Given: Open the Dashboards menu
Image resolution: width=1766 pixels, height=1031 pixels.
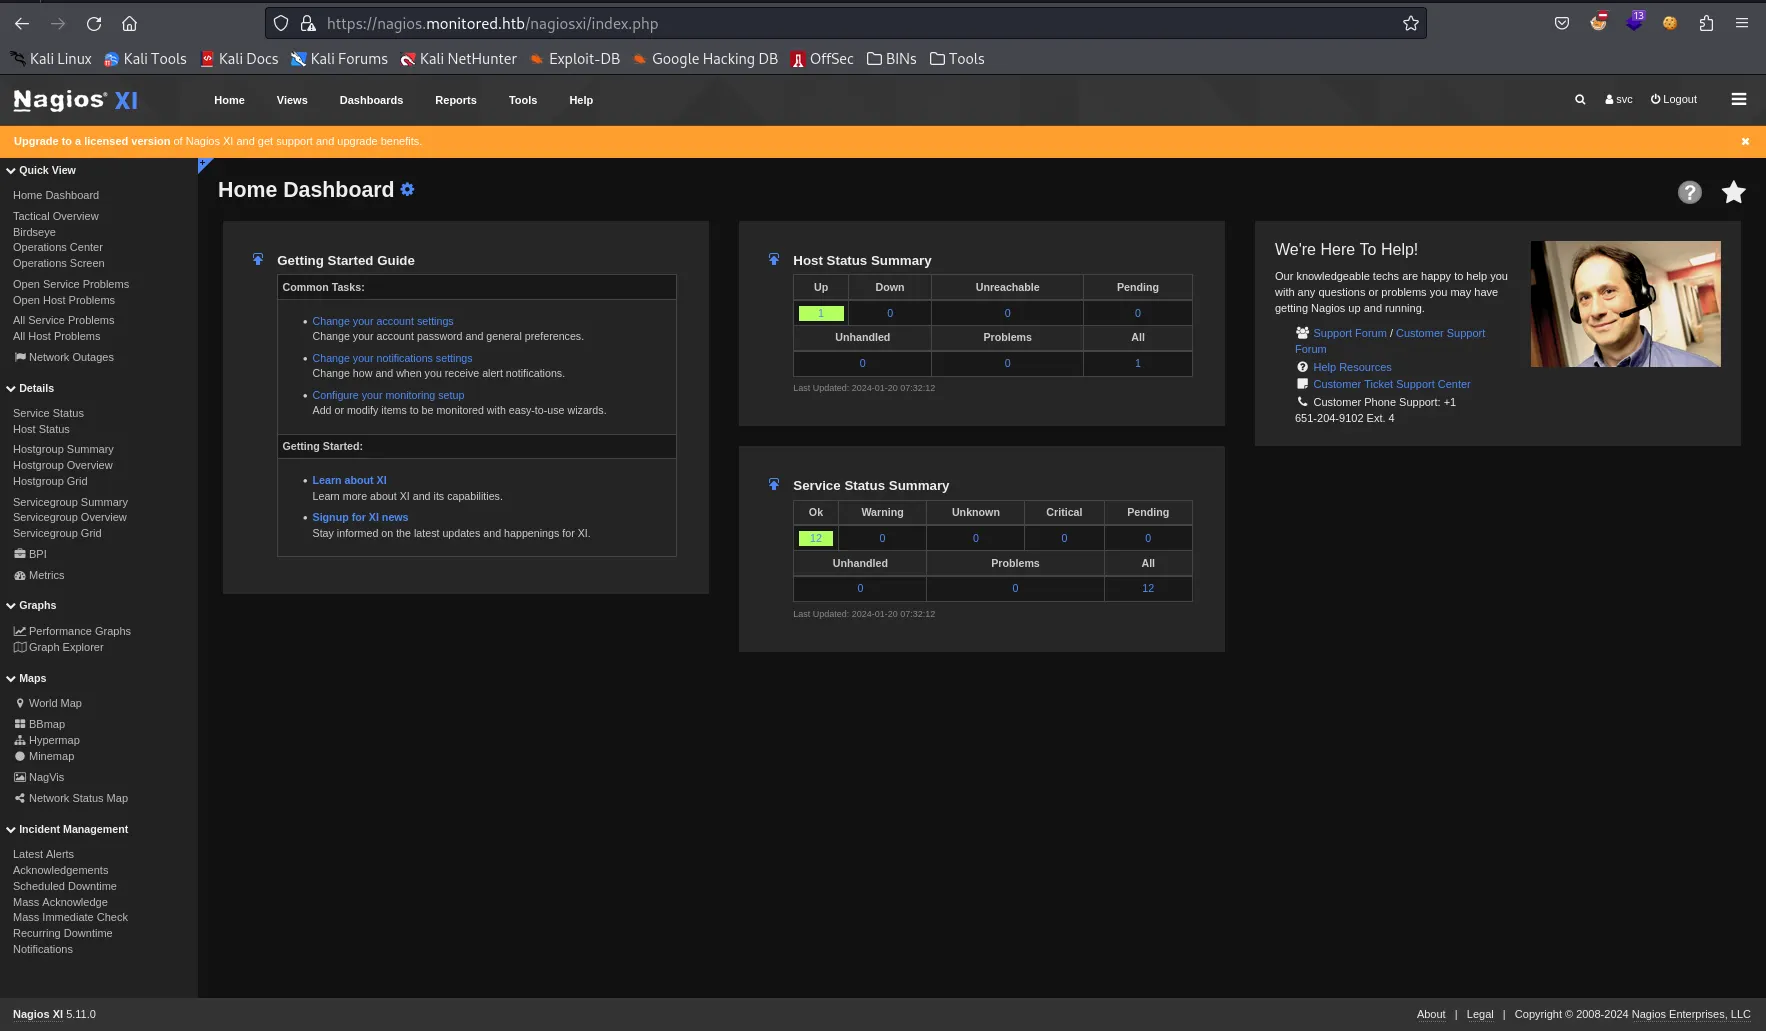Looking at the screenshot, I should 371,100.
